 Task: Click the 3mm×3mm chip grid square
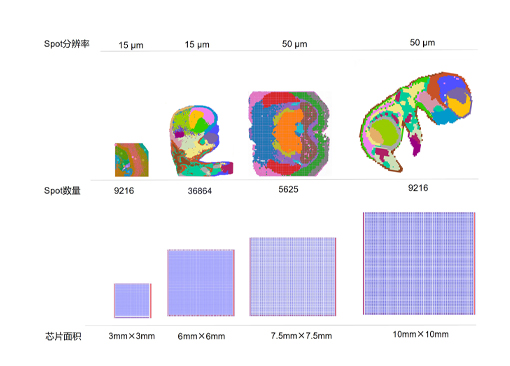pos(133,300)
